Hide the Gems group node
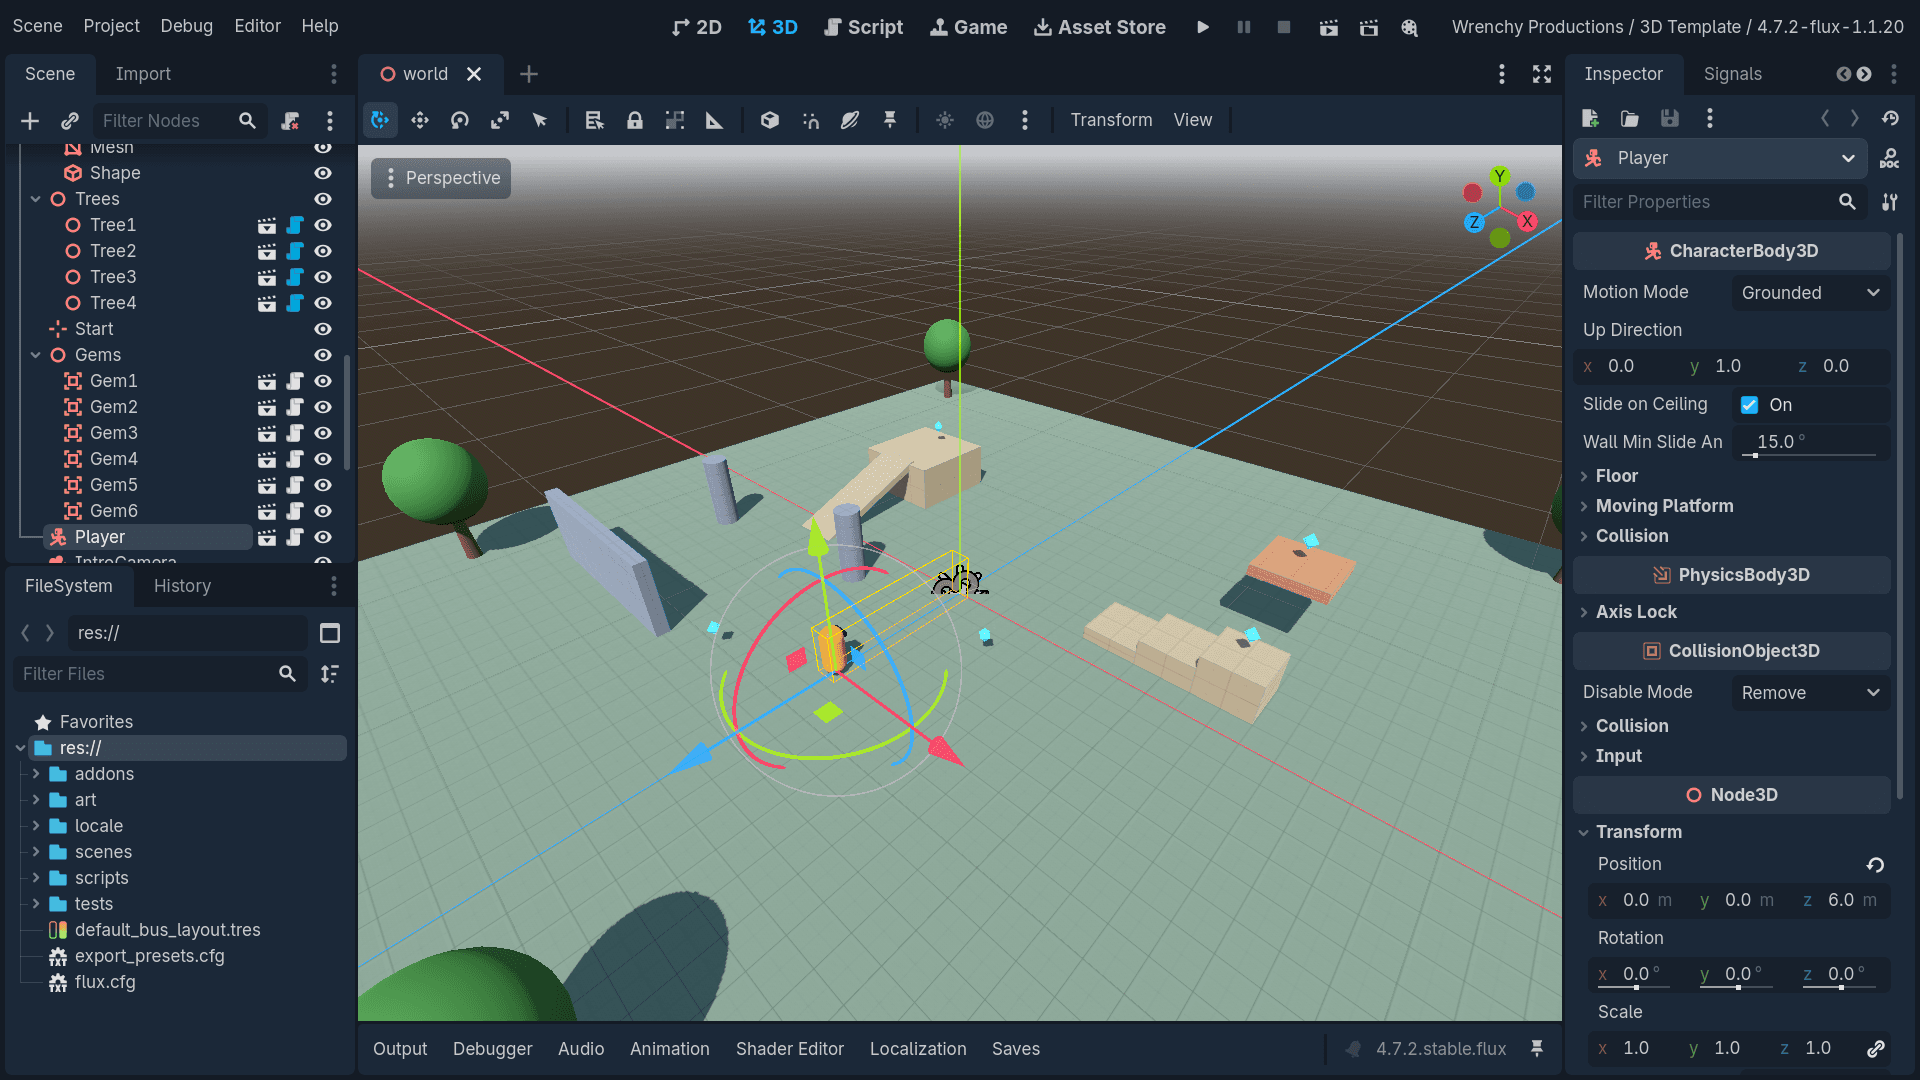 [x=323, y=355]
